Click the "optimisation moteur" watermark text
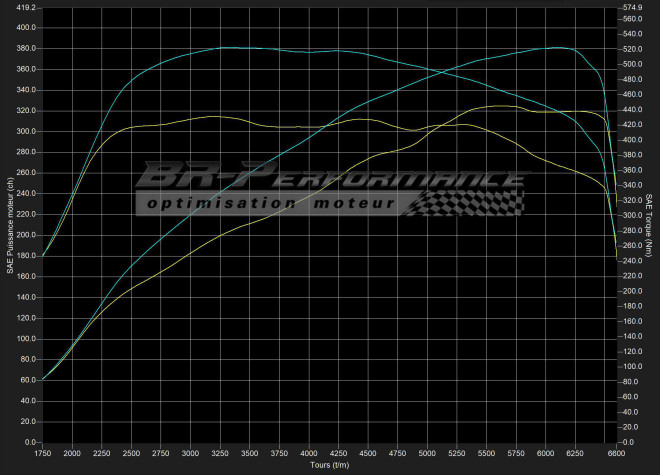 pyautogui.click(x=268, y=205)
